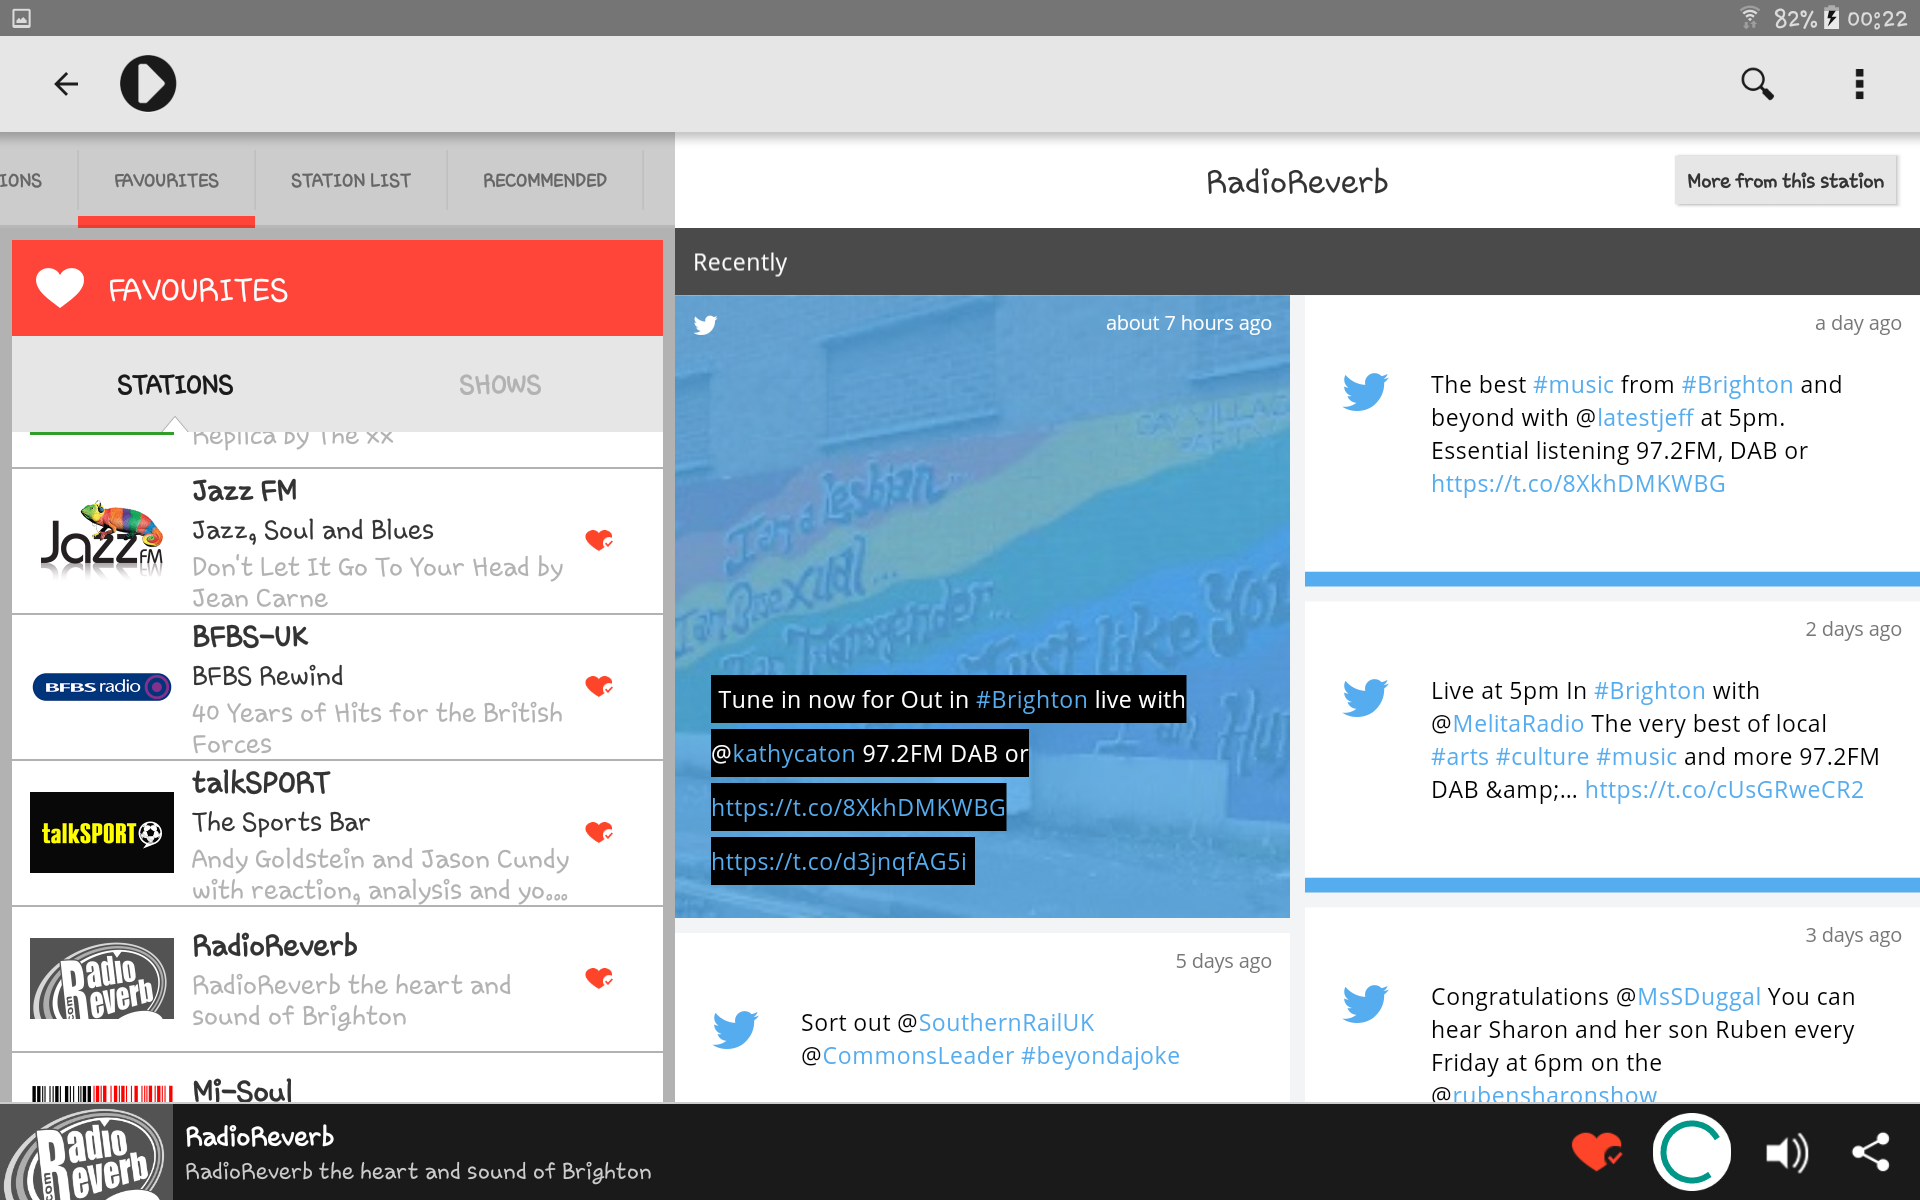Image resolution: width=1920 pixels, height=1200 pixels.
Task: Click the screenshot notification icon in status bar
Action: [22, 18]
